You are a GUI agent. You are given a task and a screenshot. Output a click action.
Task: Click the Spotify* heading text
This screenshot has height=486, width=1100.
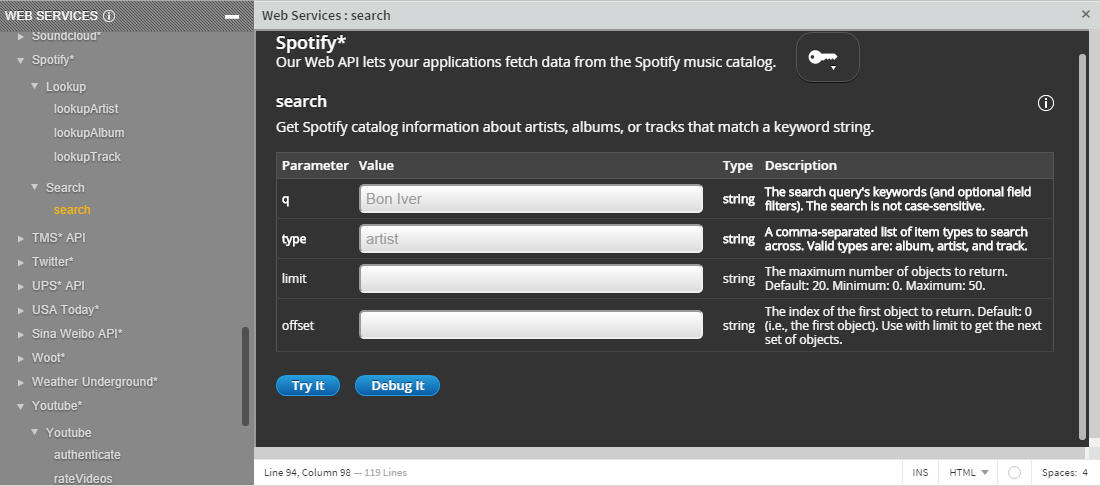pos(311,43)
